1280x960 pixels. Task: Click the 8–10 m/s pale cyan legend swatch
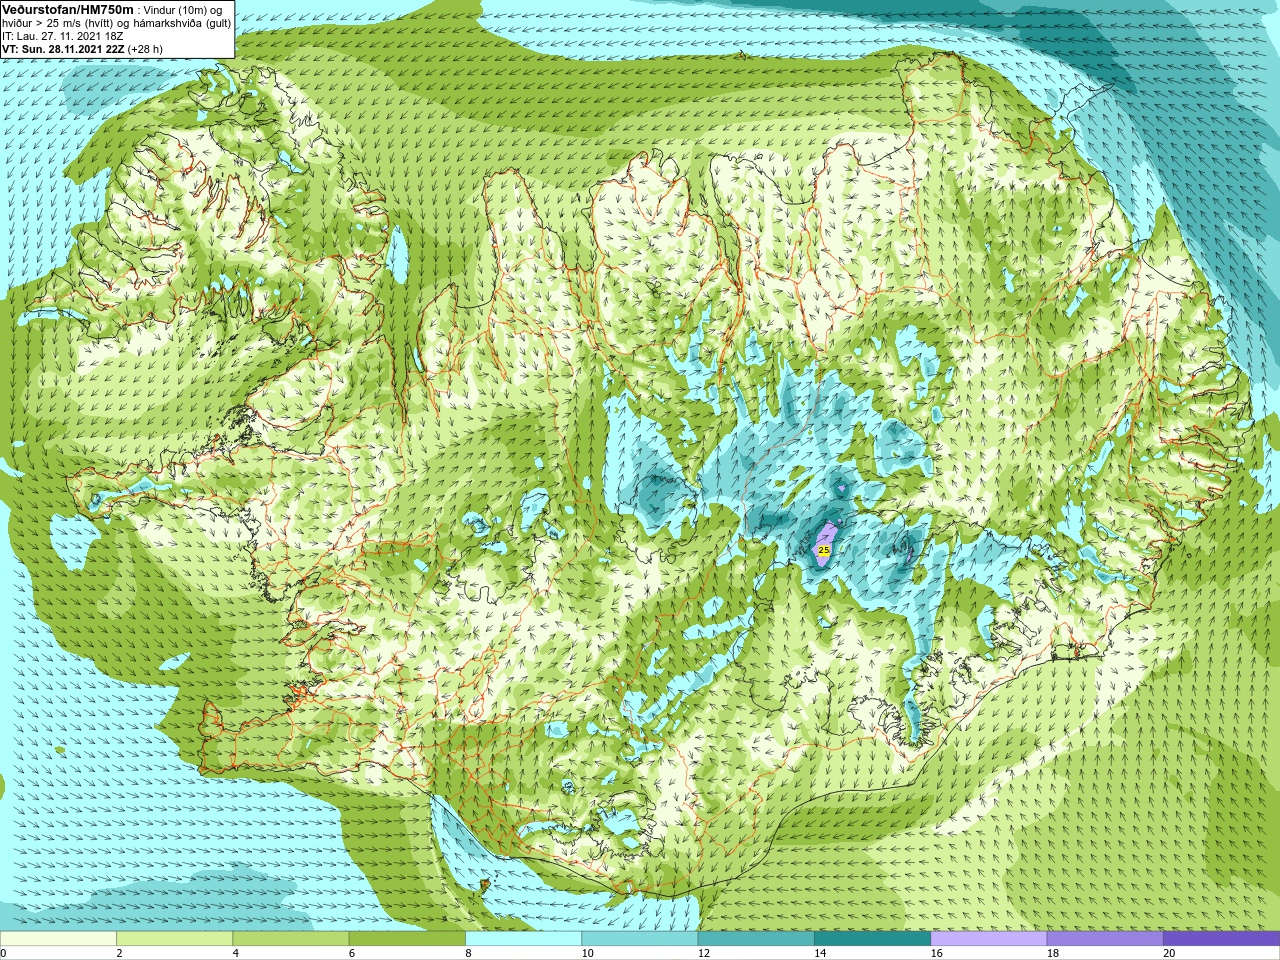pyautogui.click(x=523, y=939)
